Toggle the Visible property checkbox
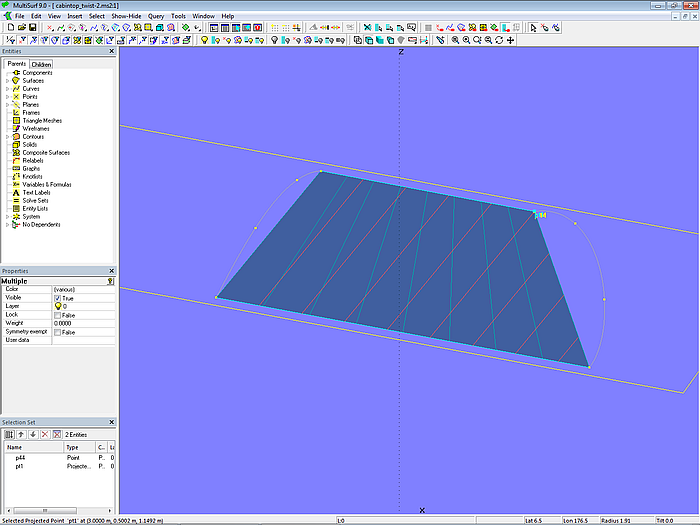The height and width of the screenshot is (525, 700). 57,298
